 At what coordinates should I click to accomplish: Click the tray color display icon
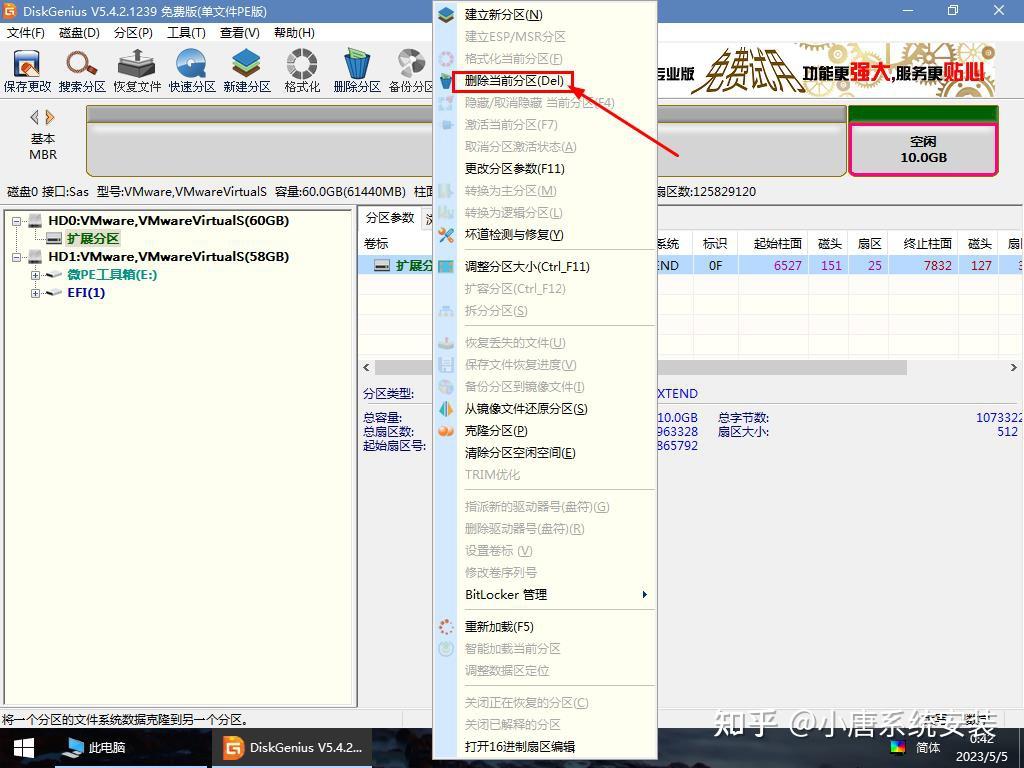[898, 747]
